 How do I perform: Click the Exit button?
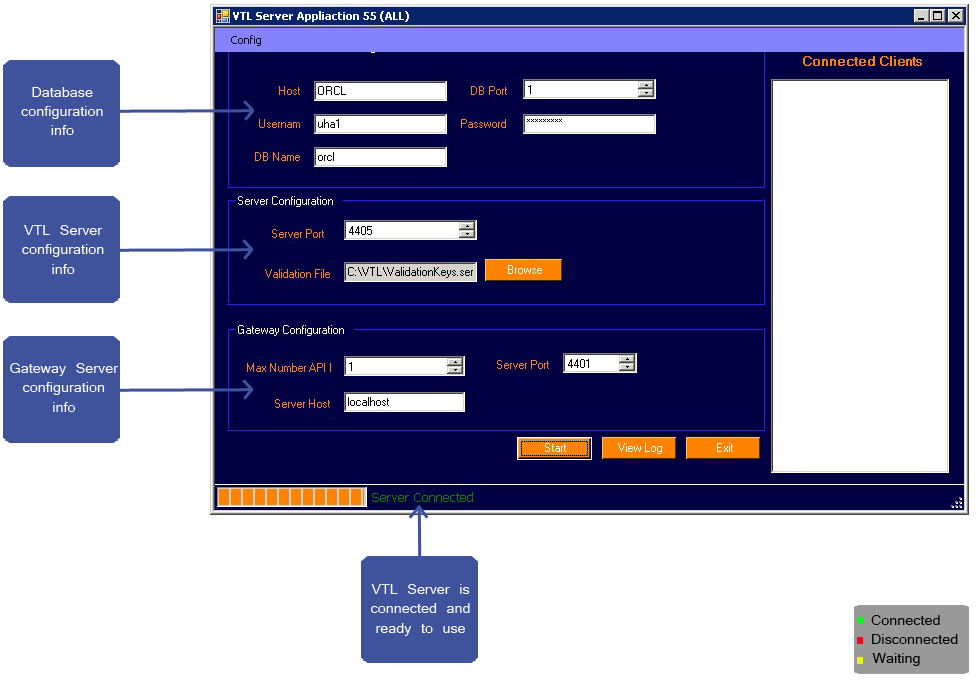click(722, 447)
